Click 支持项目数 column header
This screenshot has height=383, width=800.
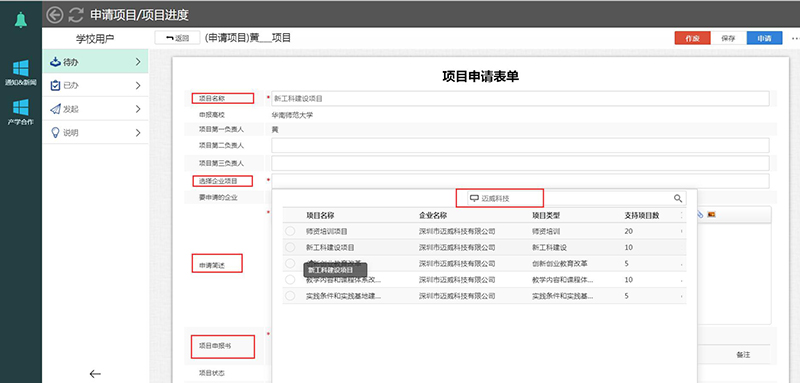tap(642, 216)
